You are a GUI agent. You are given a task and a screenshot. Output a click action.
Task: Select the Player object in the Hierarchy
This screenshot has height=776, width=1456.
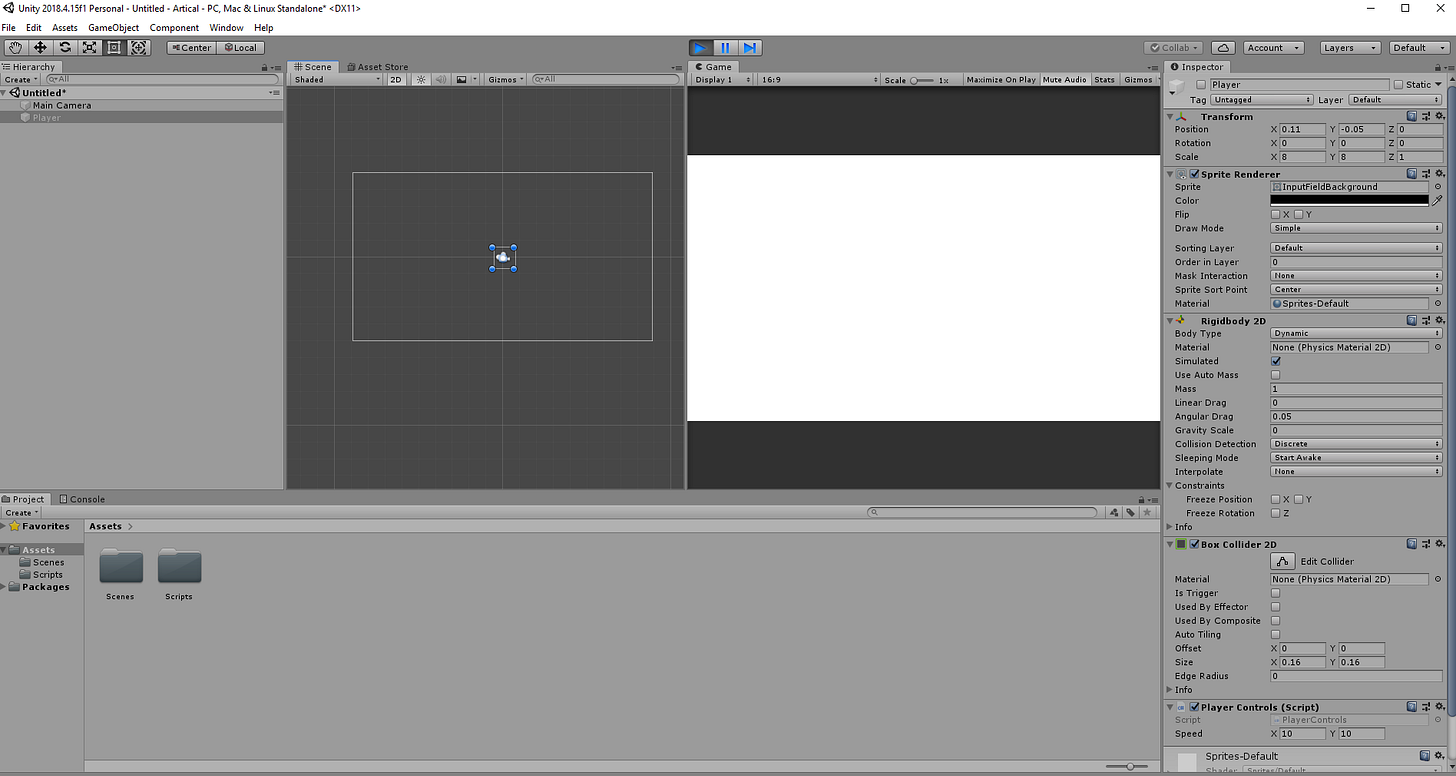coord(45,117)
